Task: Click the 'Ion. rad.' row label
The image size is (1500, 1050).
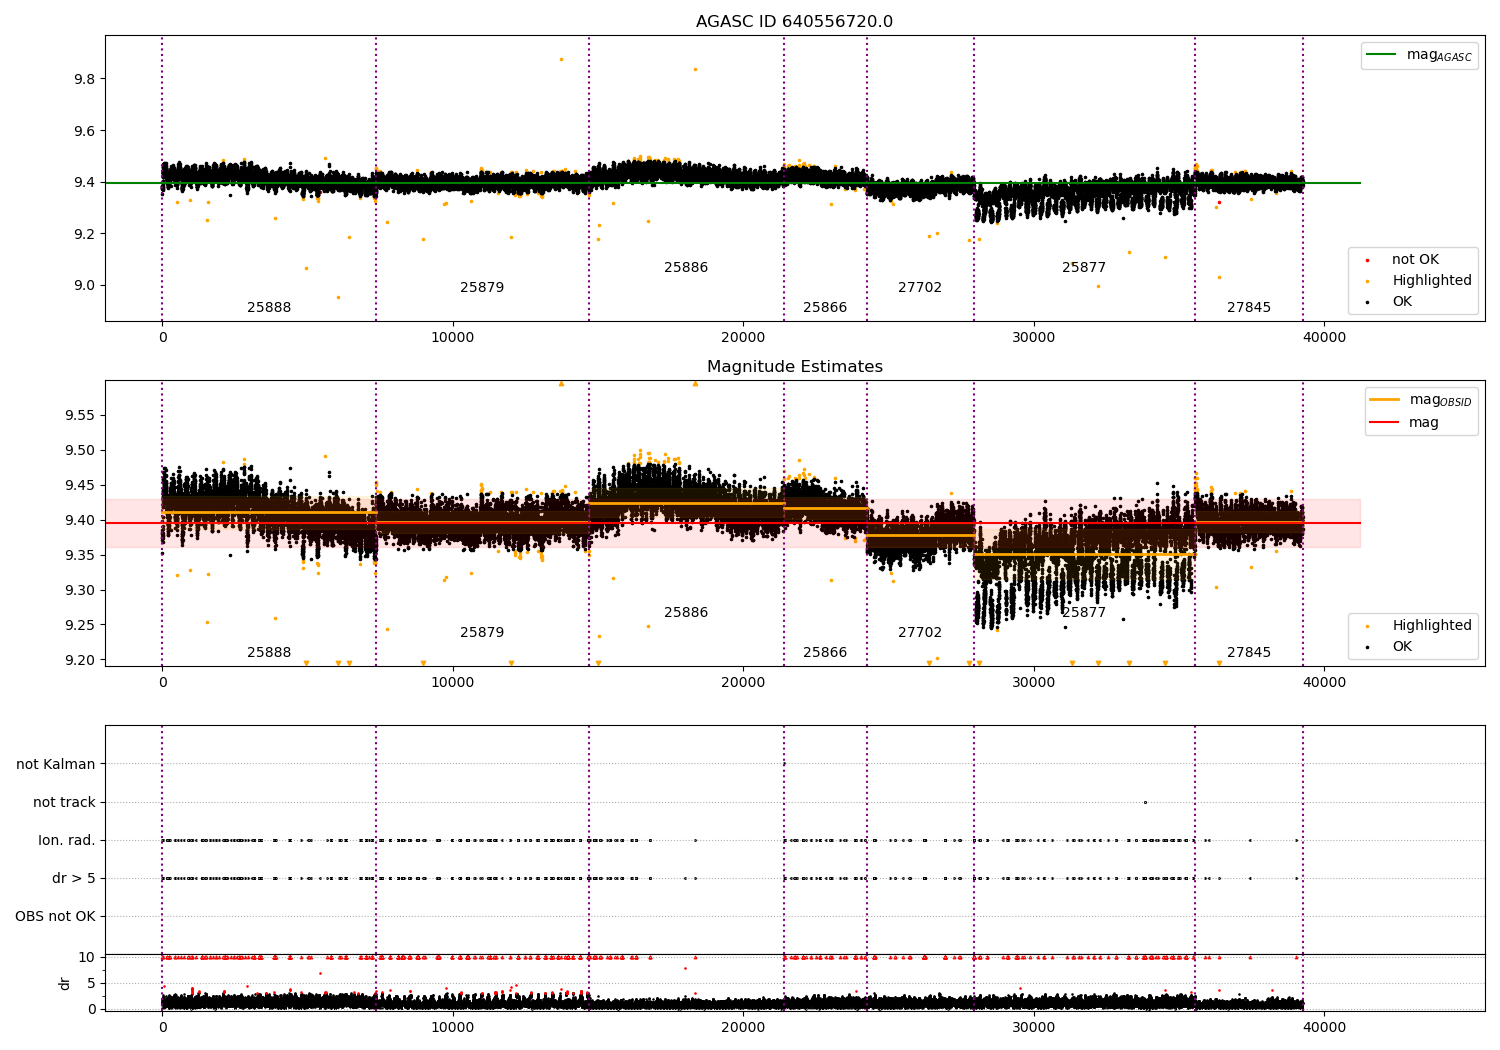Action: 67,841
